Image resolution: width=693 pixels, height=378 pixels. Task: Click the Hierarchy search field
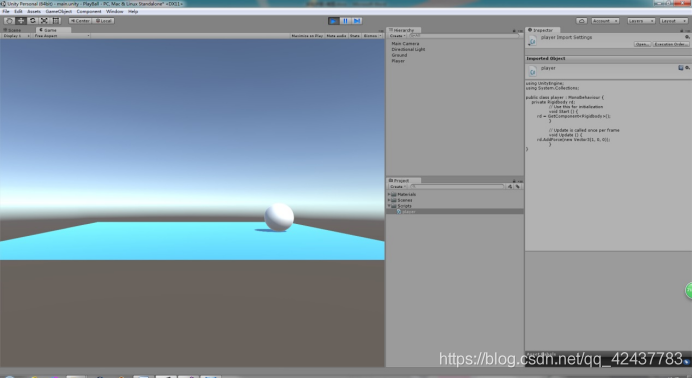pos(464,36)
